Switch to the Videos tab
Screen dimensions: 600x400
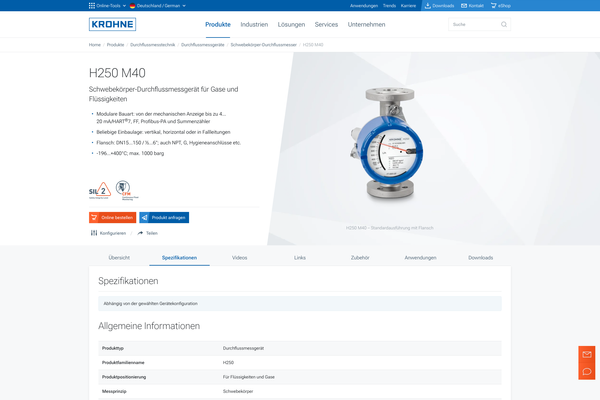tap(240, 258)
